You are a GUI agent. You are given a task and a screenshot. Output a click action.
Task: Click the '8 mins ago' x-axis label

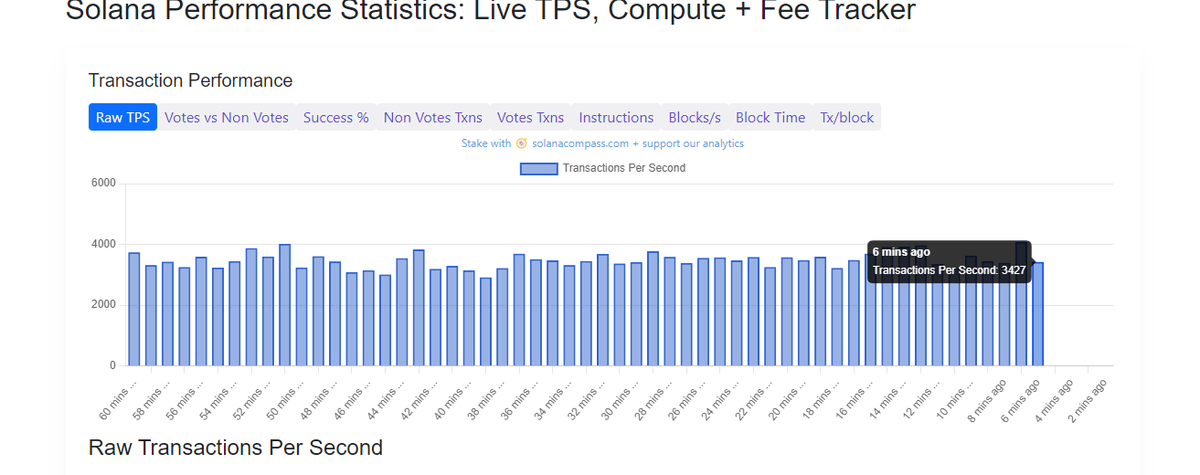988,401
